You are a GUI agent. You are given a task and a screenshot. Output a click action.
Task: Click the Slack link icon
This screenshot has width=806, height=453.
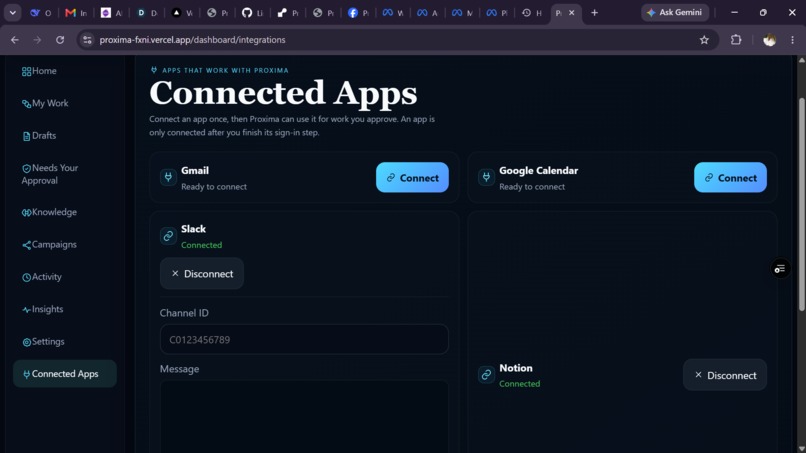point(168,236)
